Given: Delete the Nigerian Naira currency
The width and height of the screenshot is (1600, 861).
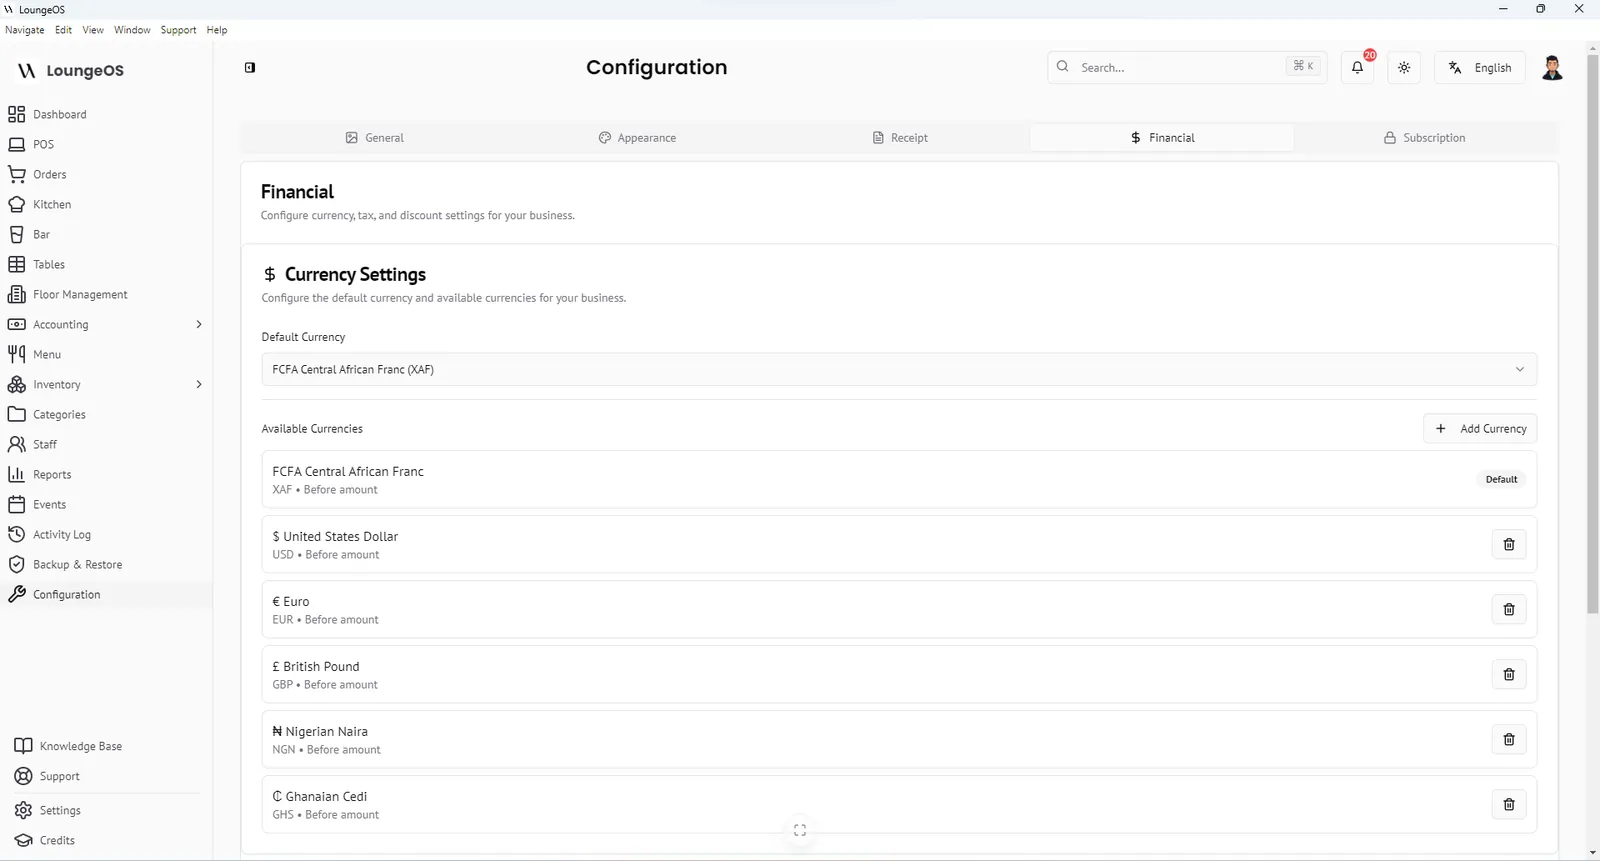Looking at the screenshot, I should [x=1509, y=739].
